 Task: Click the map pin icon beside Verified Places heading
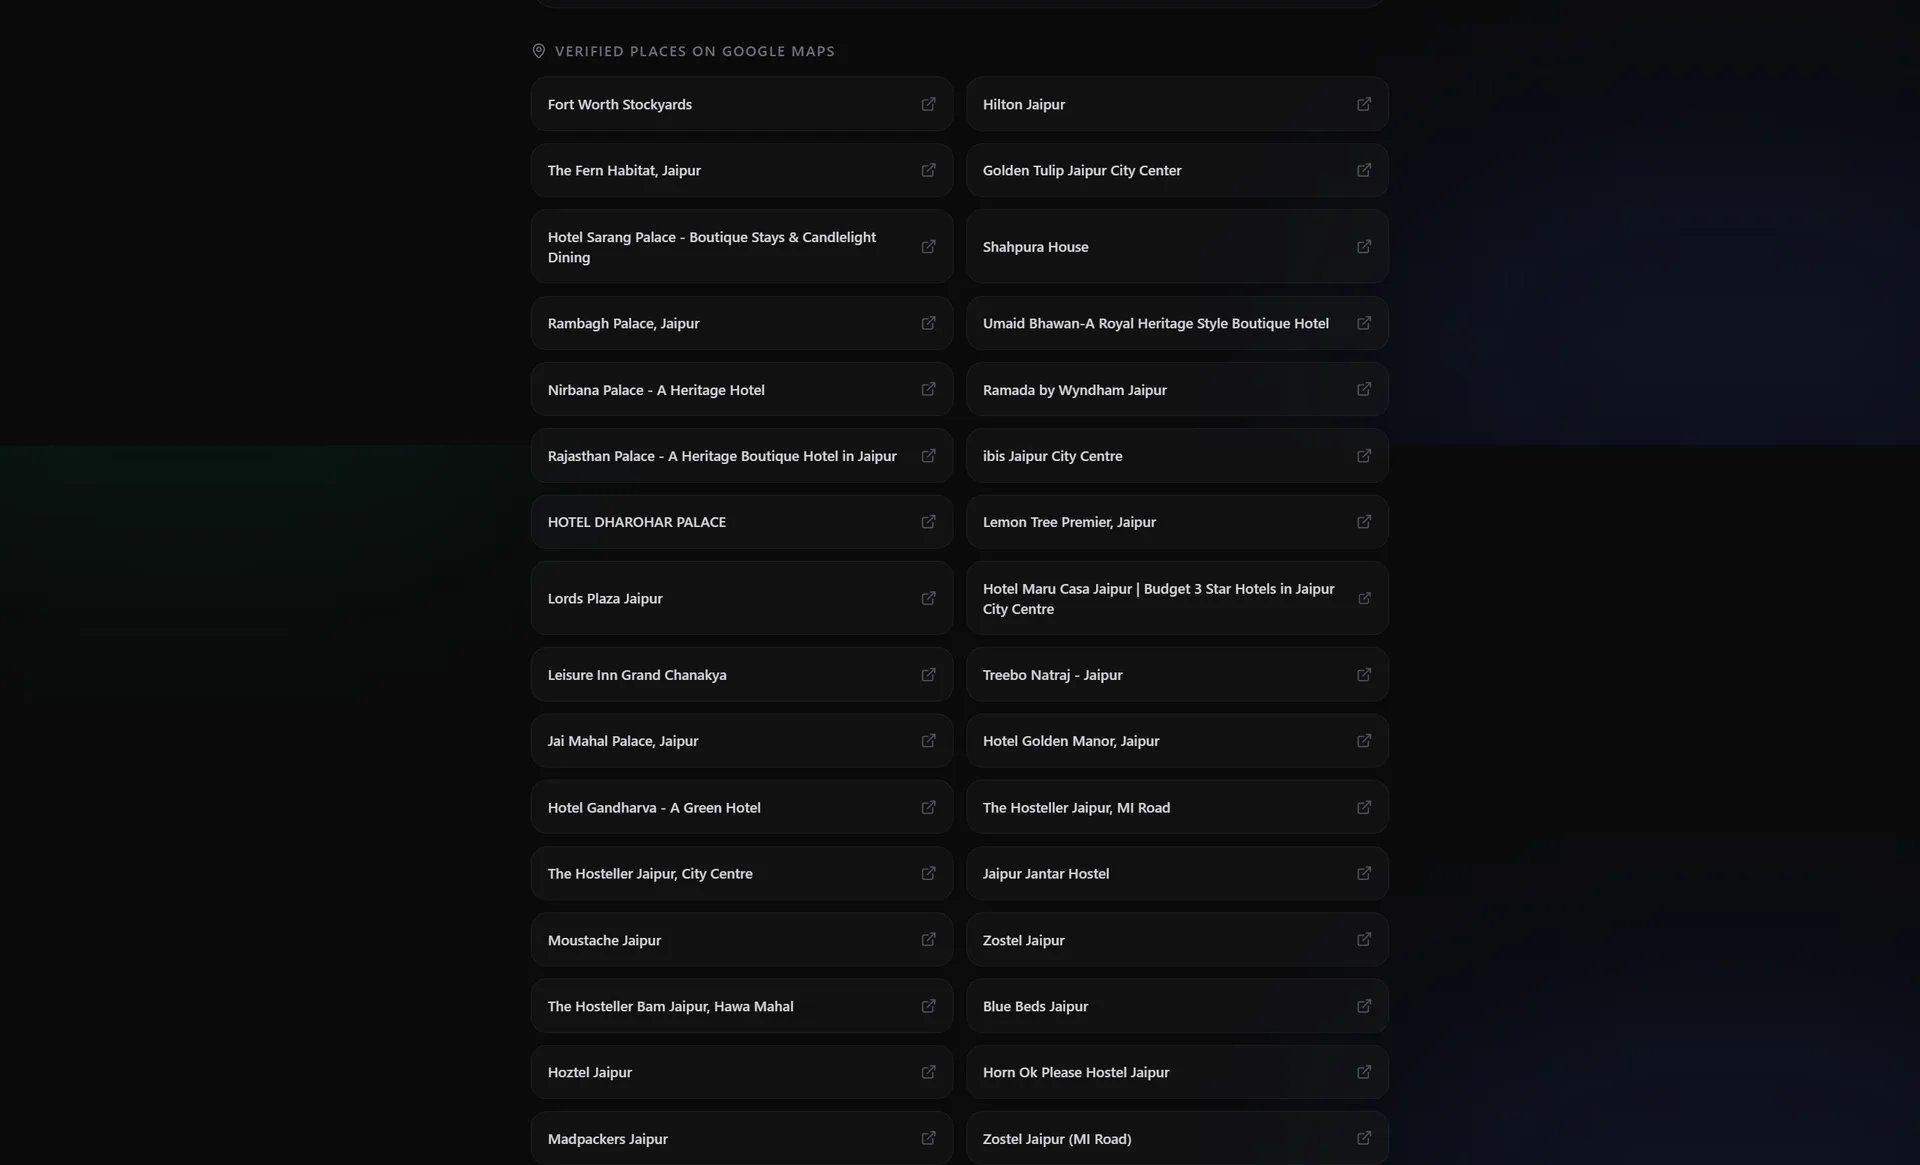[538, 51]
